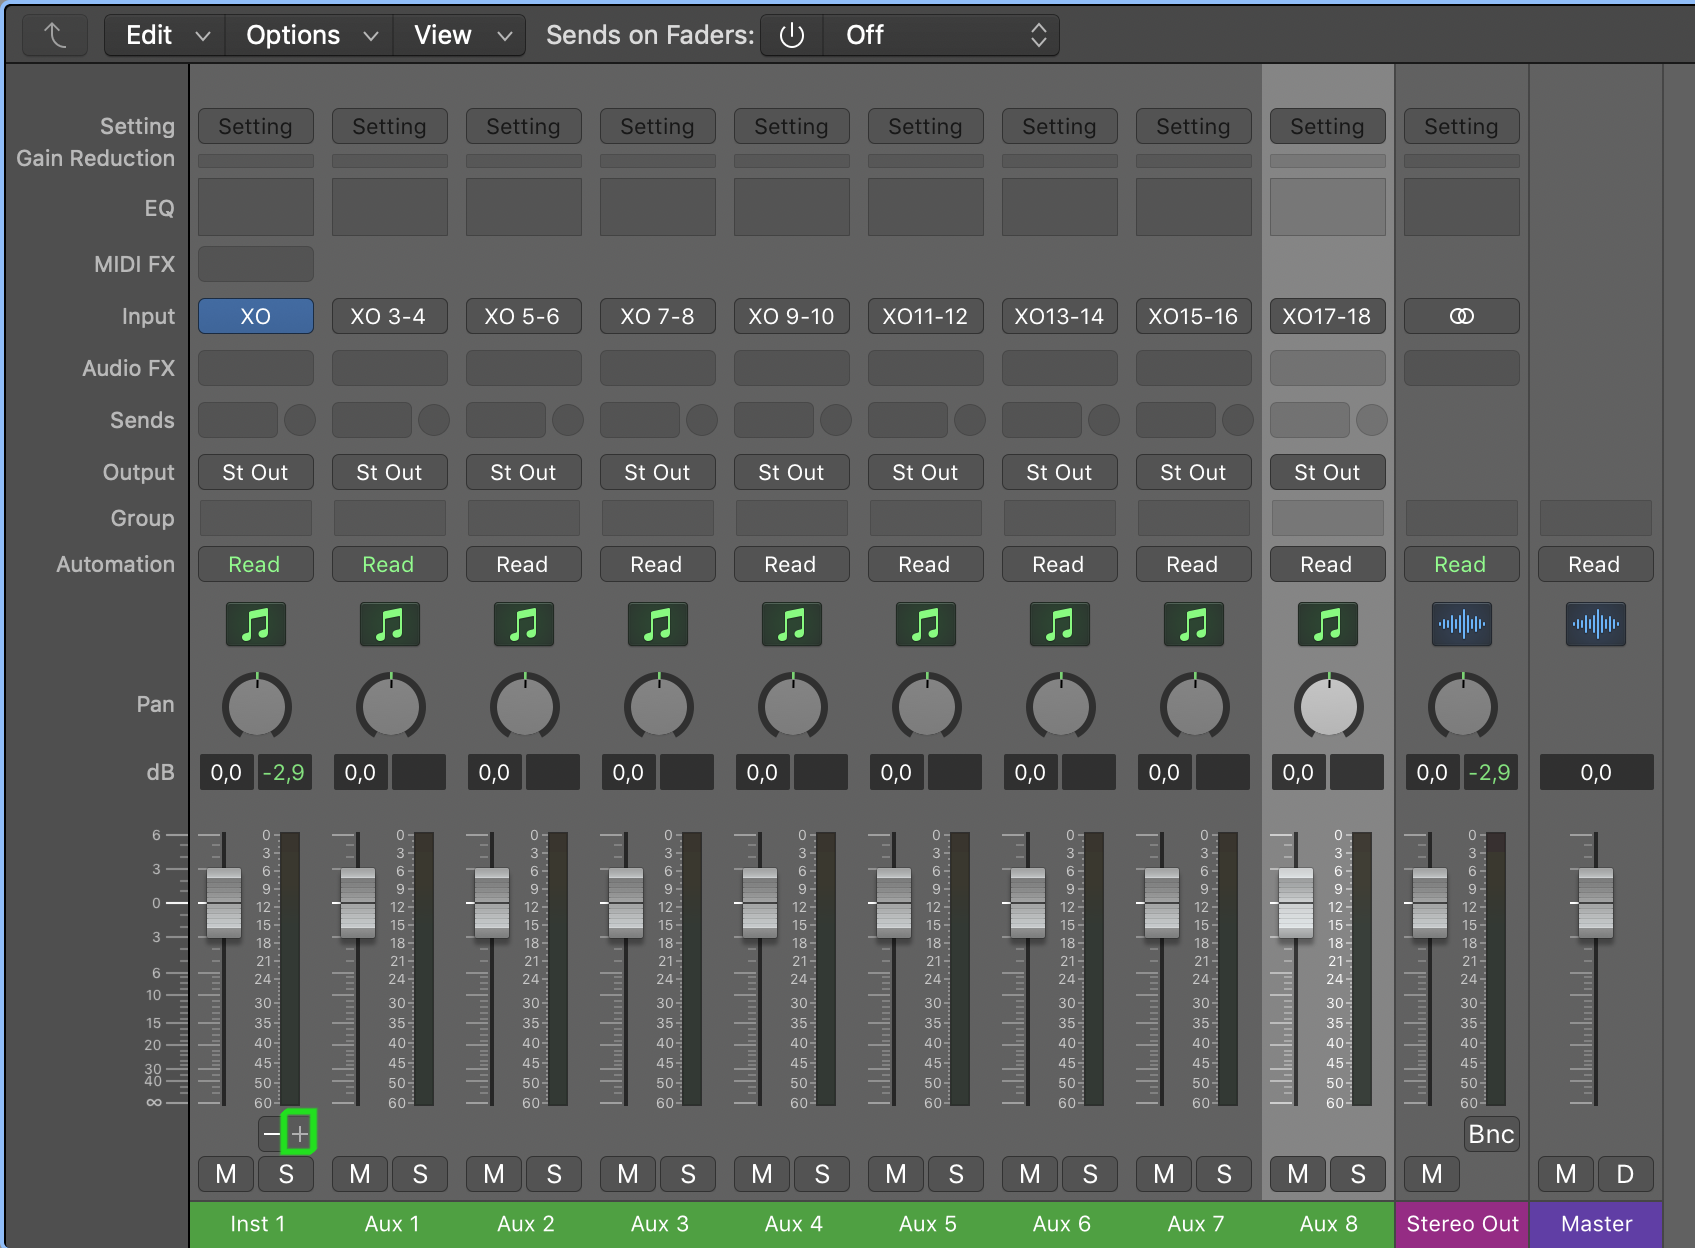Open the Edit menu

pos(166,35)
